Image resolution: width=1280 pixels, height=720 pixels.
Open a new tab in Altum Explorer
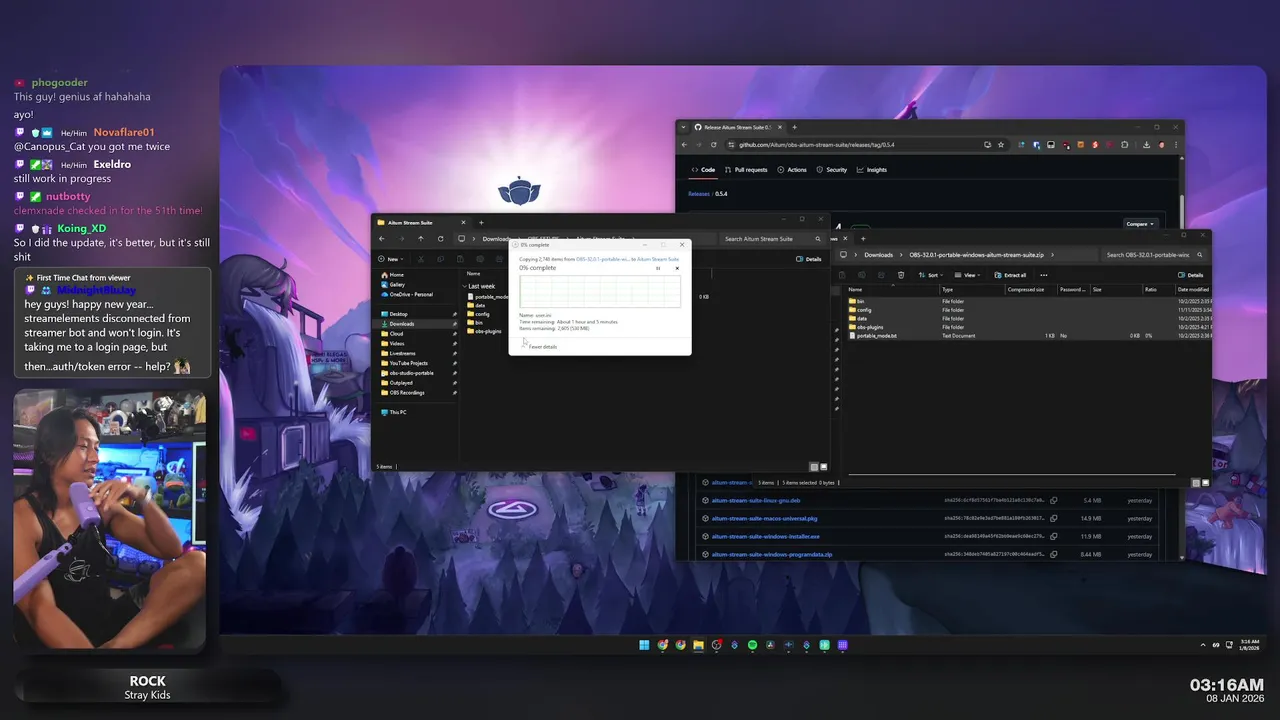point(481,223)
